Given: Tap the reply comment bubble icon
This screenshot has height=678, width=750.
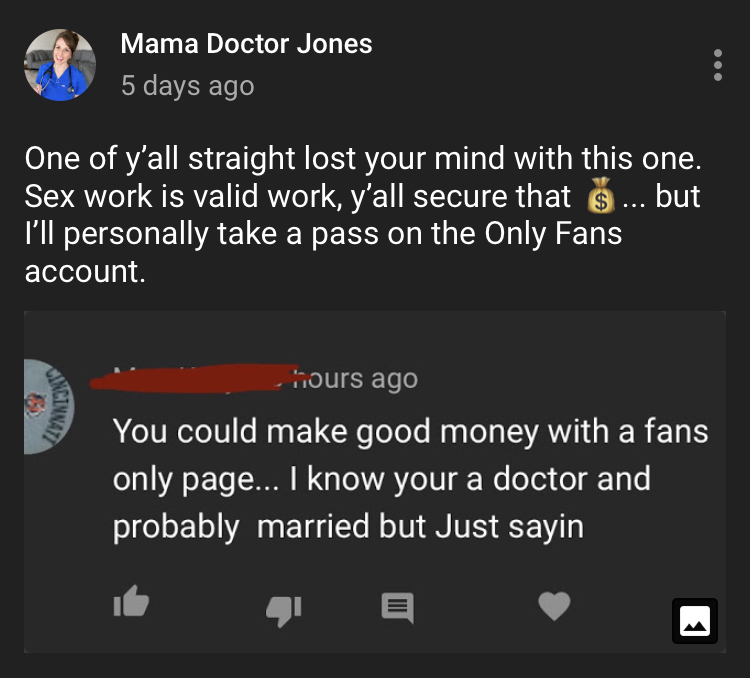Looking at the screenshot, I should point(399,605).
